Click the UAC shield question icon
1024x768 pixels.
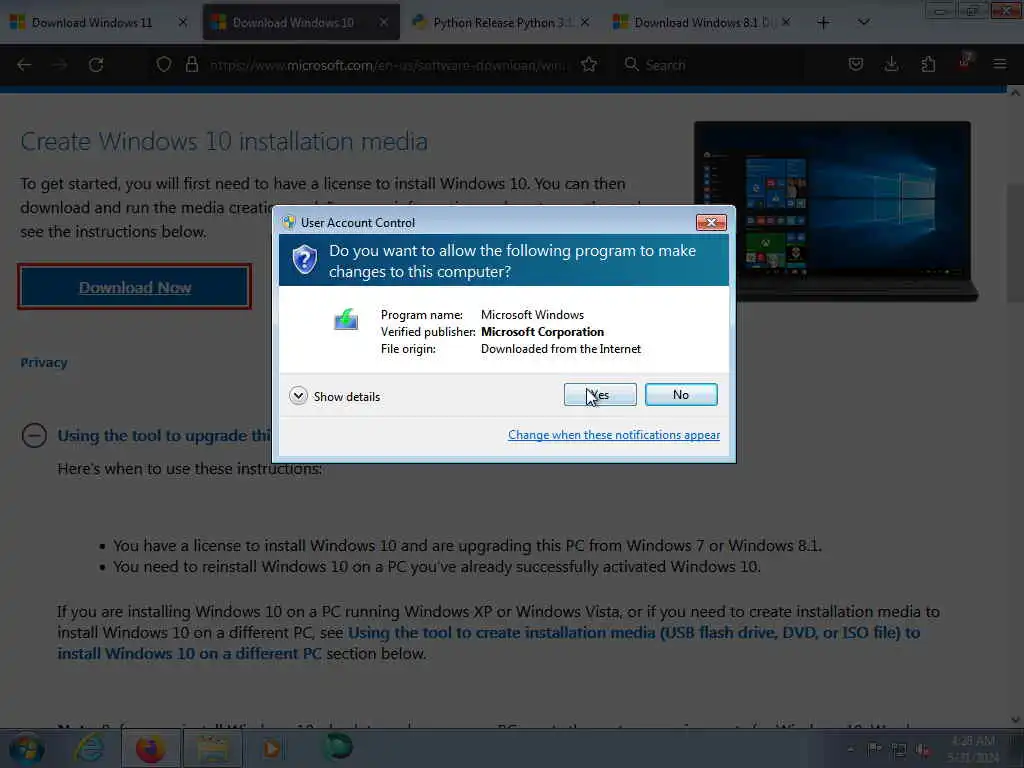point(304,260)
